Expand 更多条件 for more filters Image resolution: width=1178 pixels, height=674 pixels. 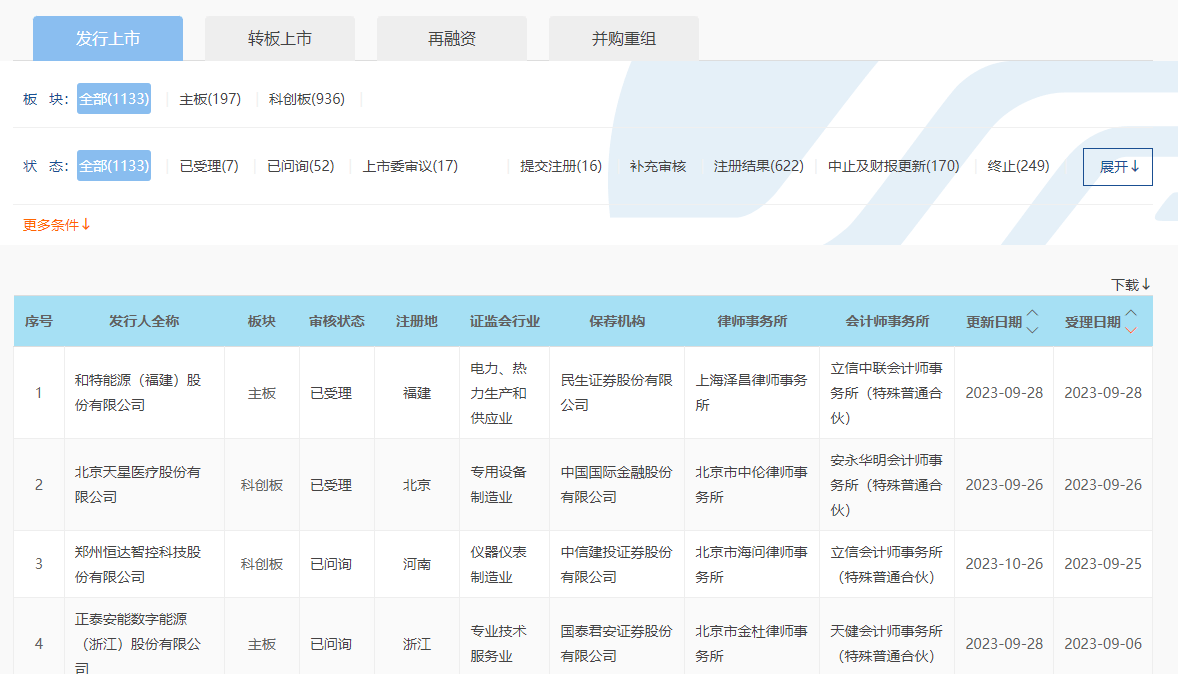pos(57,225)
